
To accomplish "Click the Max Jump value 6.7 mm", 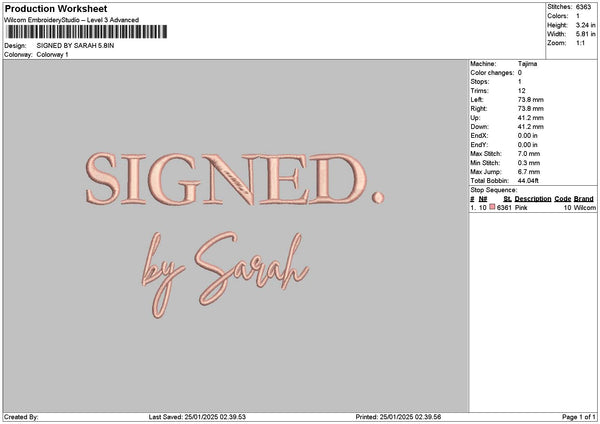I will click(529, 172).
